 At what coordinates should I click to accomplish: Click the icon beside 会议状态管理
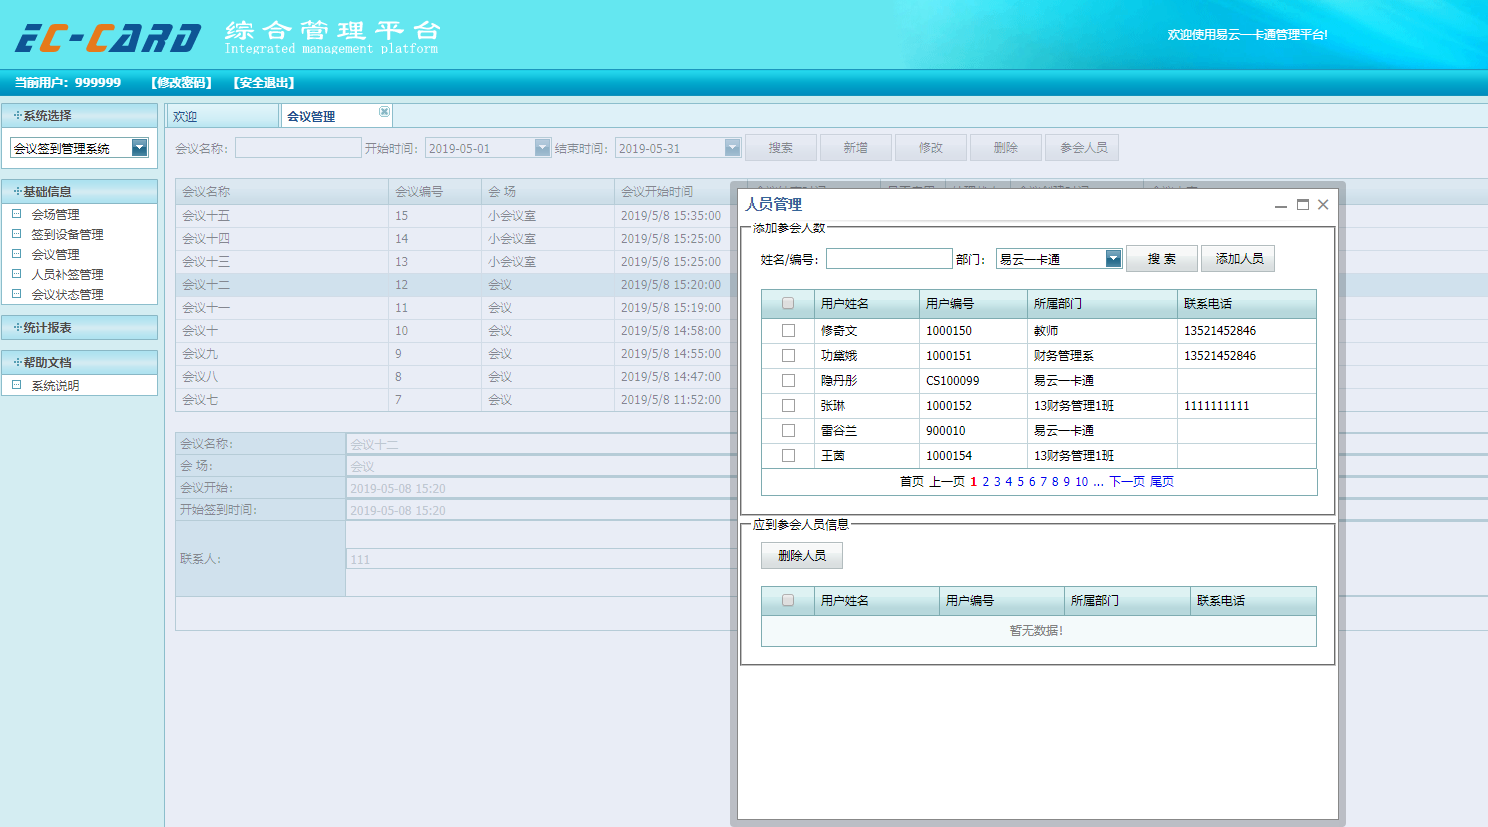pos(16,294)
